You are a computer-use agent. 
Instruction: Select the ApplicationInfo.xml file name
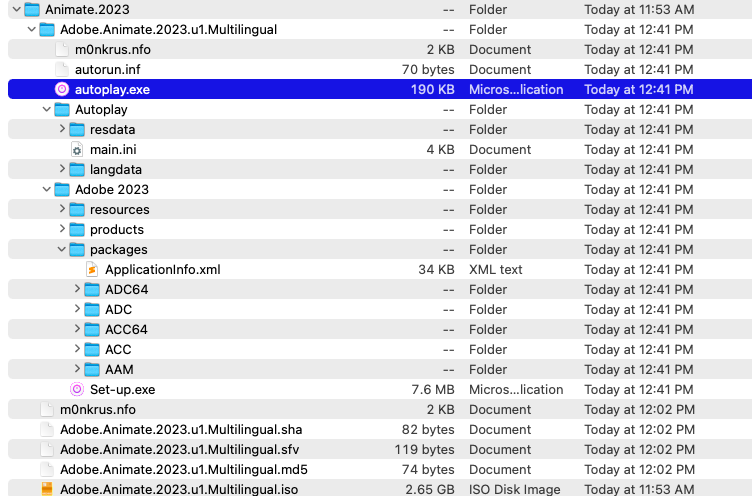[163, 270]
